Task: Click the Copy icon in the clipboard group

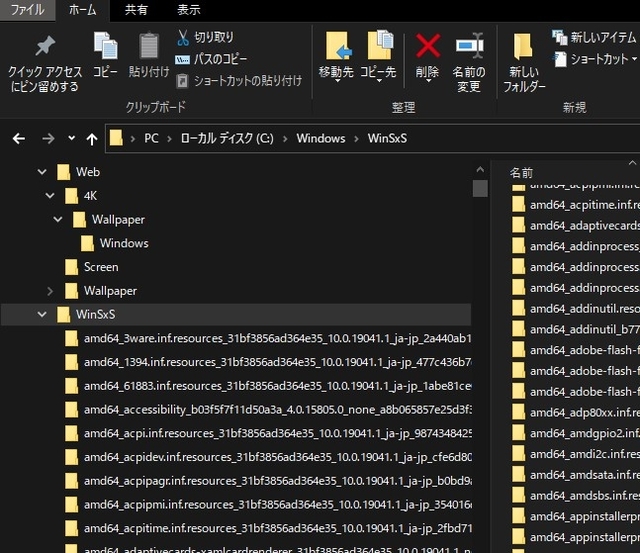Action: pos(106,46)
